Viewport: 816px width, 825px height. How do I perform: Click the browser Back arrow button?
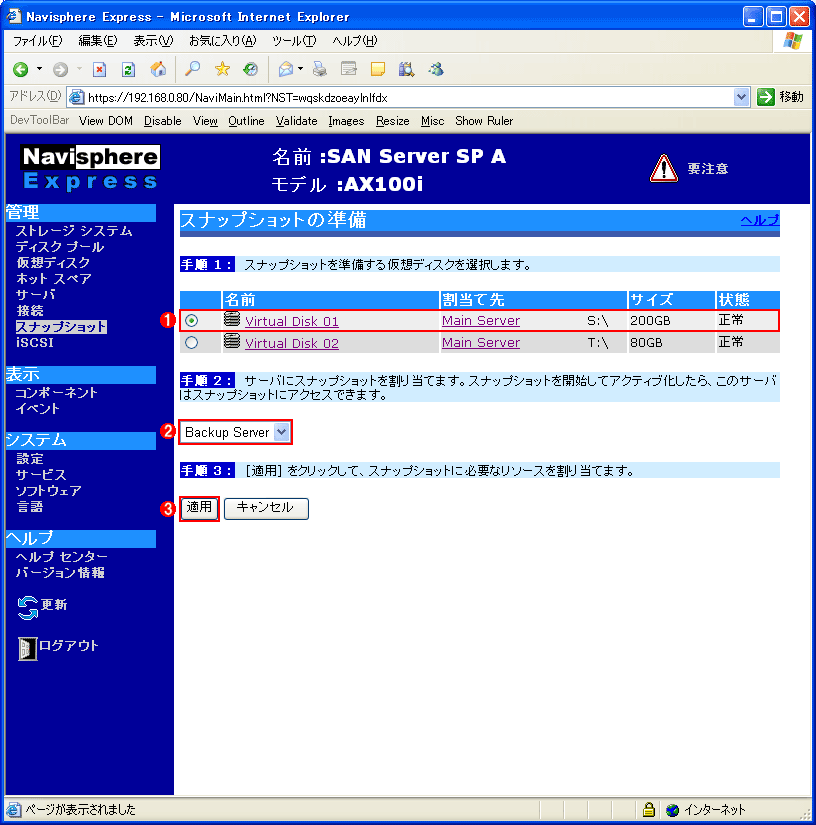20,69
